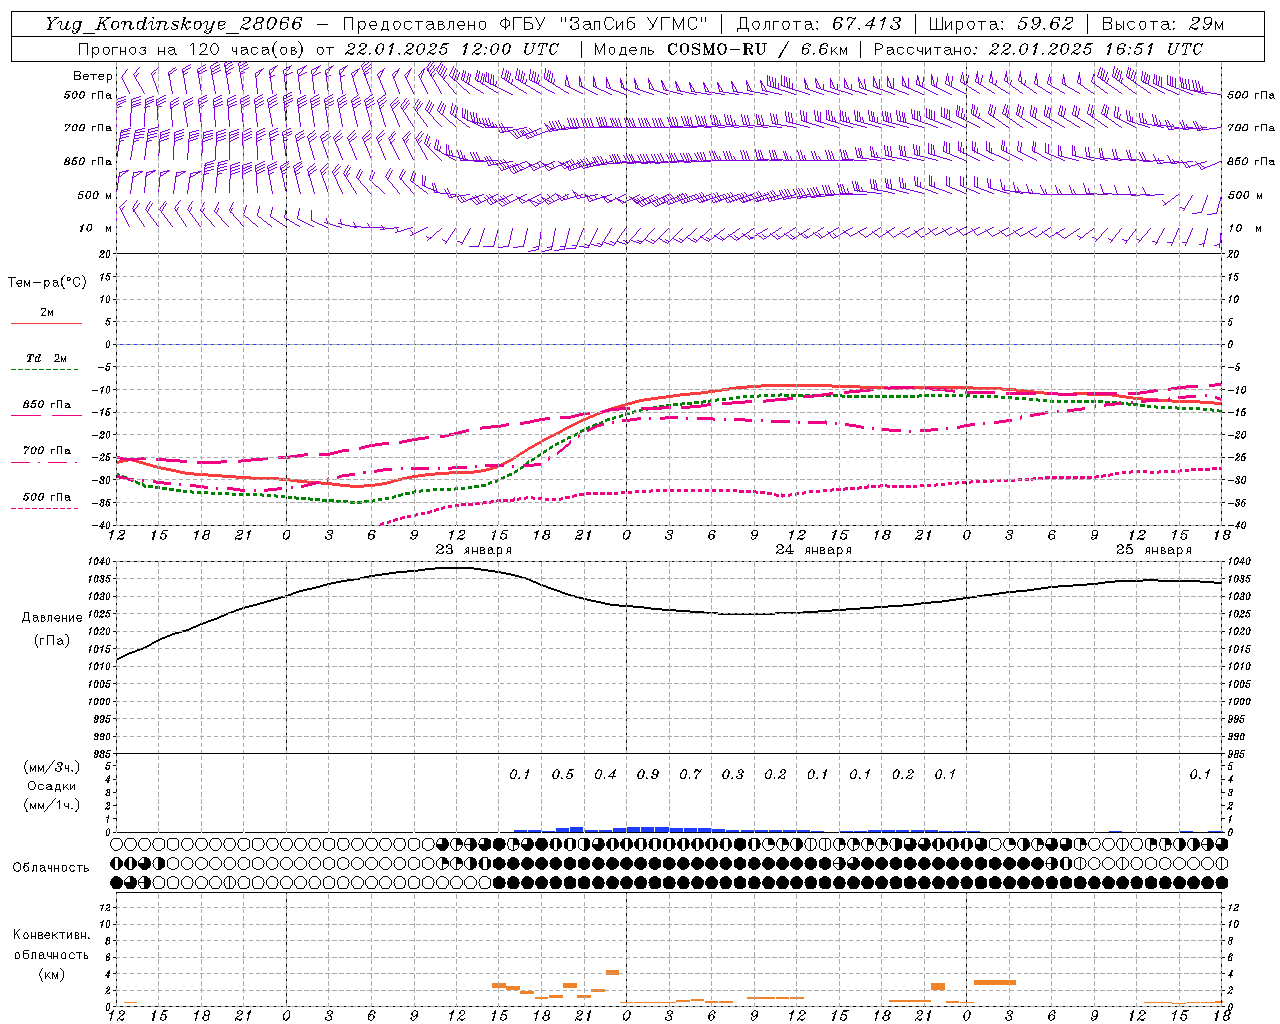Click the (км) convective height unit label
This screenshot has height=1024, width=1280.
pos(52,974)
